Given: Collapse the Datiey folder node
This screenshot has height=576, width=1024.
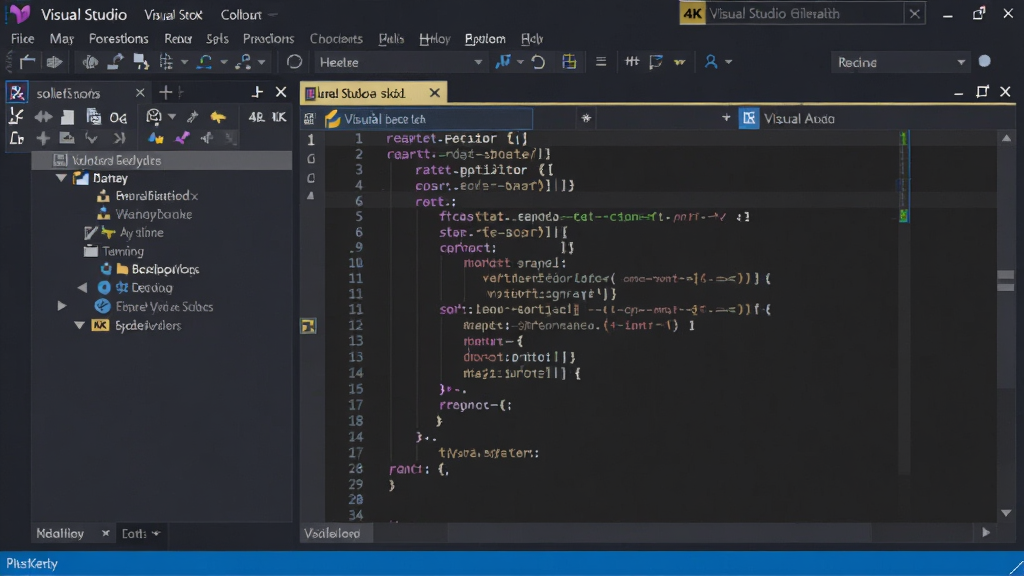Looking at the screenshot, I should click(61, 178).
